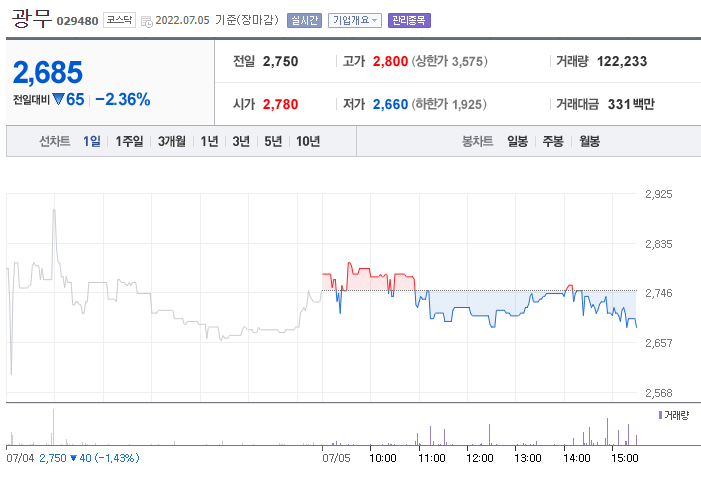Image resolution: width=701 pixels, height=481 pixels.
Task: Open the 월봉 candlestick chart
Action: point(589,142)
